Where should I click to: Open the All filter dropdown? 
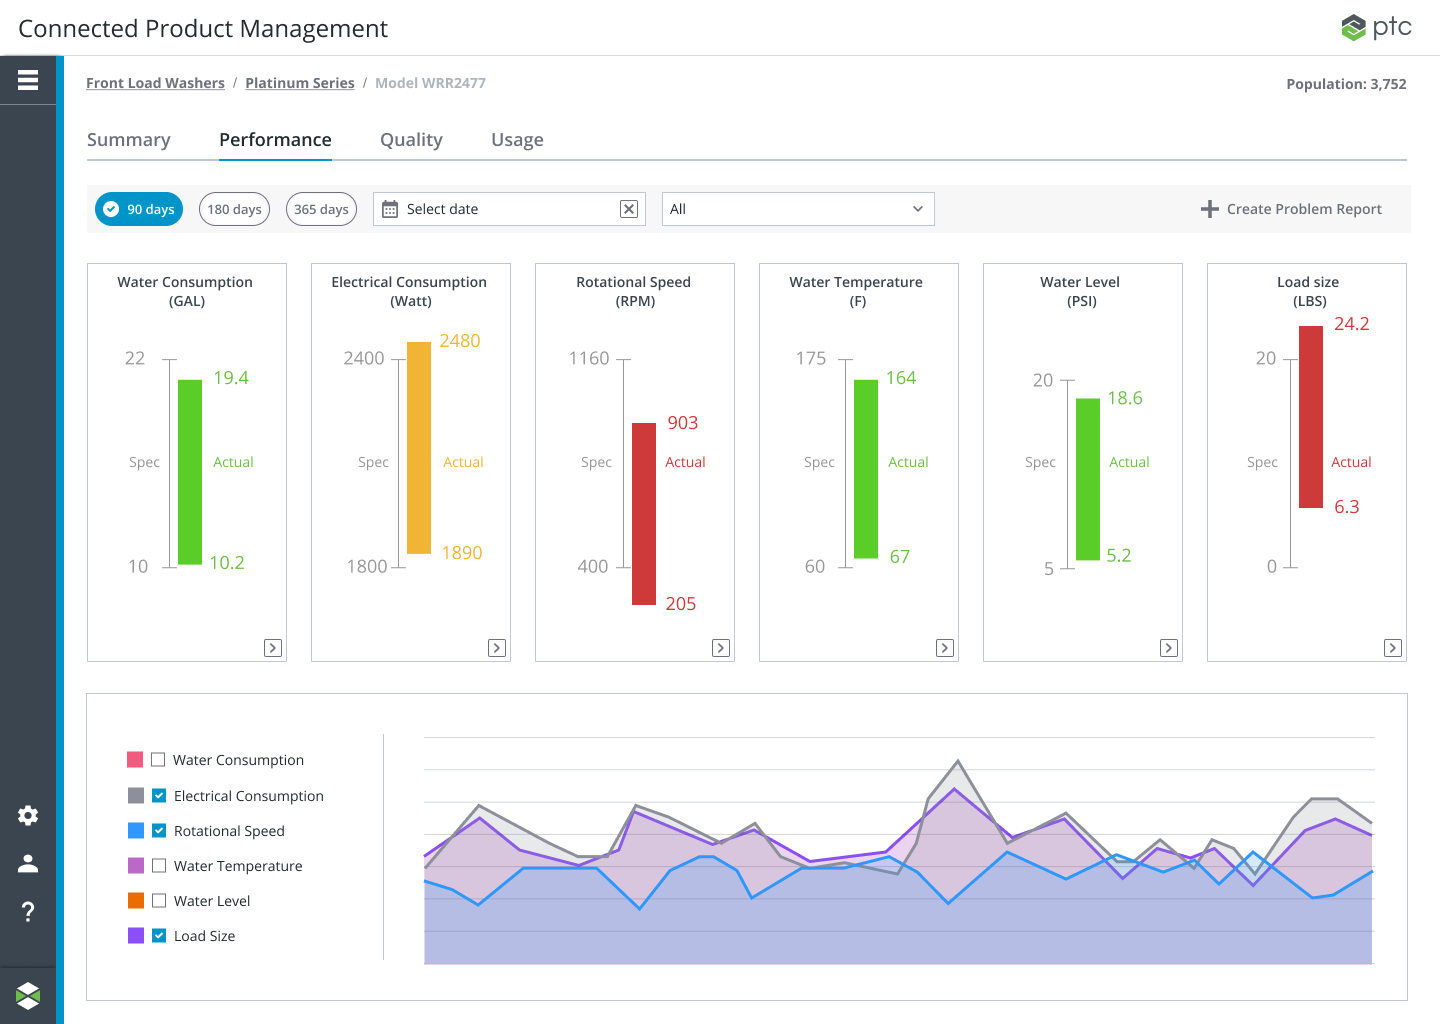click(798, 209)
